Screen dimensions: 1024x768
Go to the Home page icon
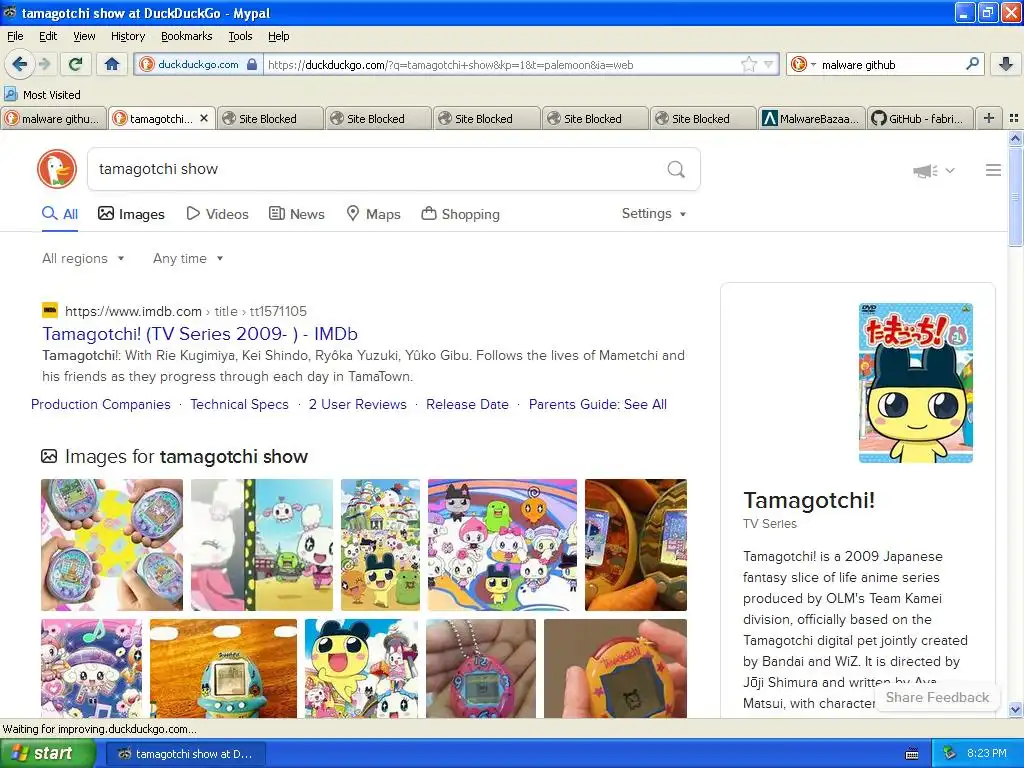pos(112,64)
